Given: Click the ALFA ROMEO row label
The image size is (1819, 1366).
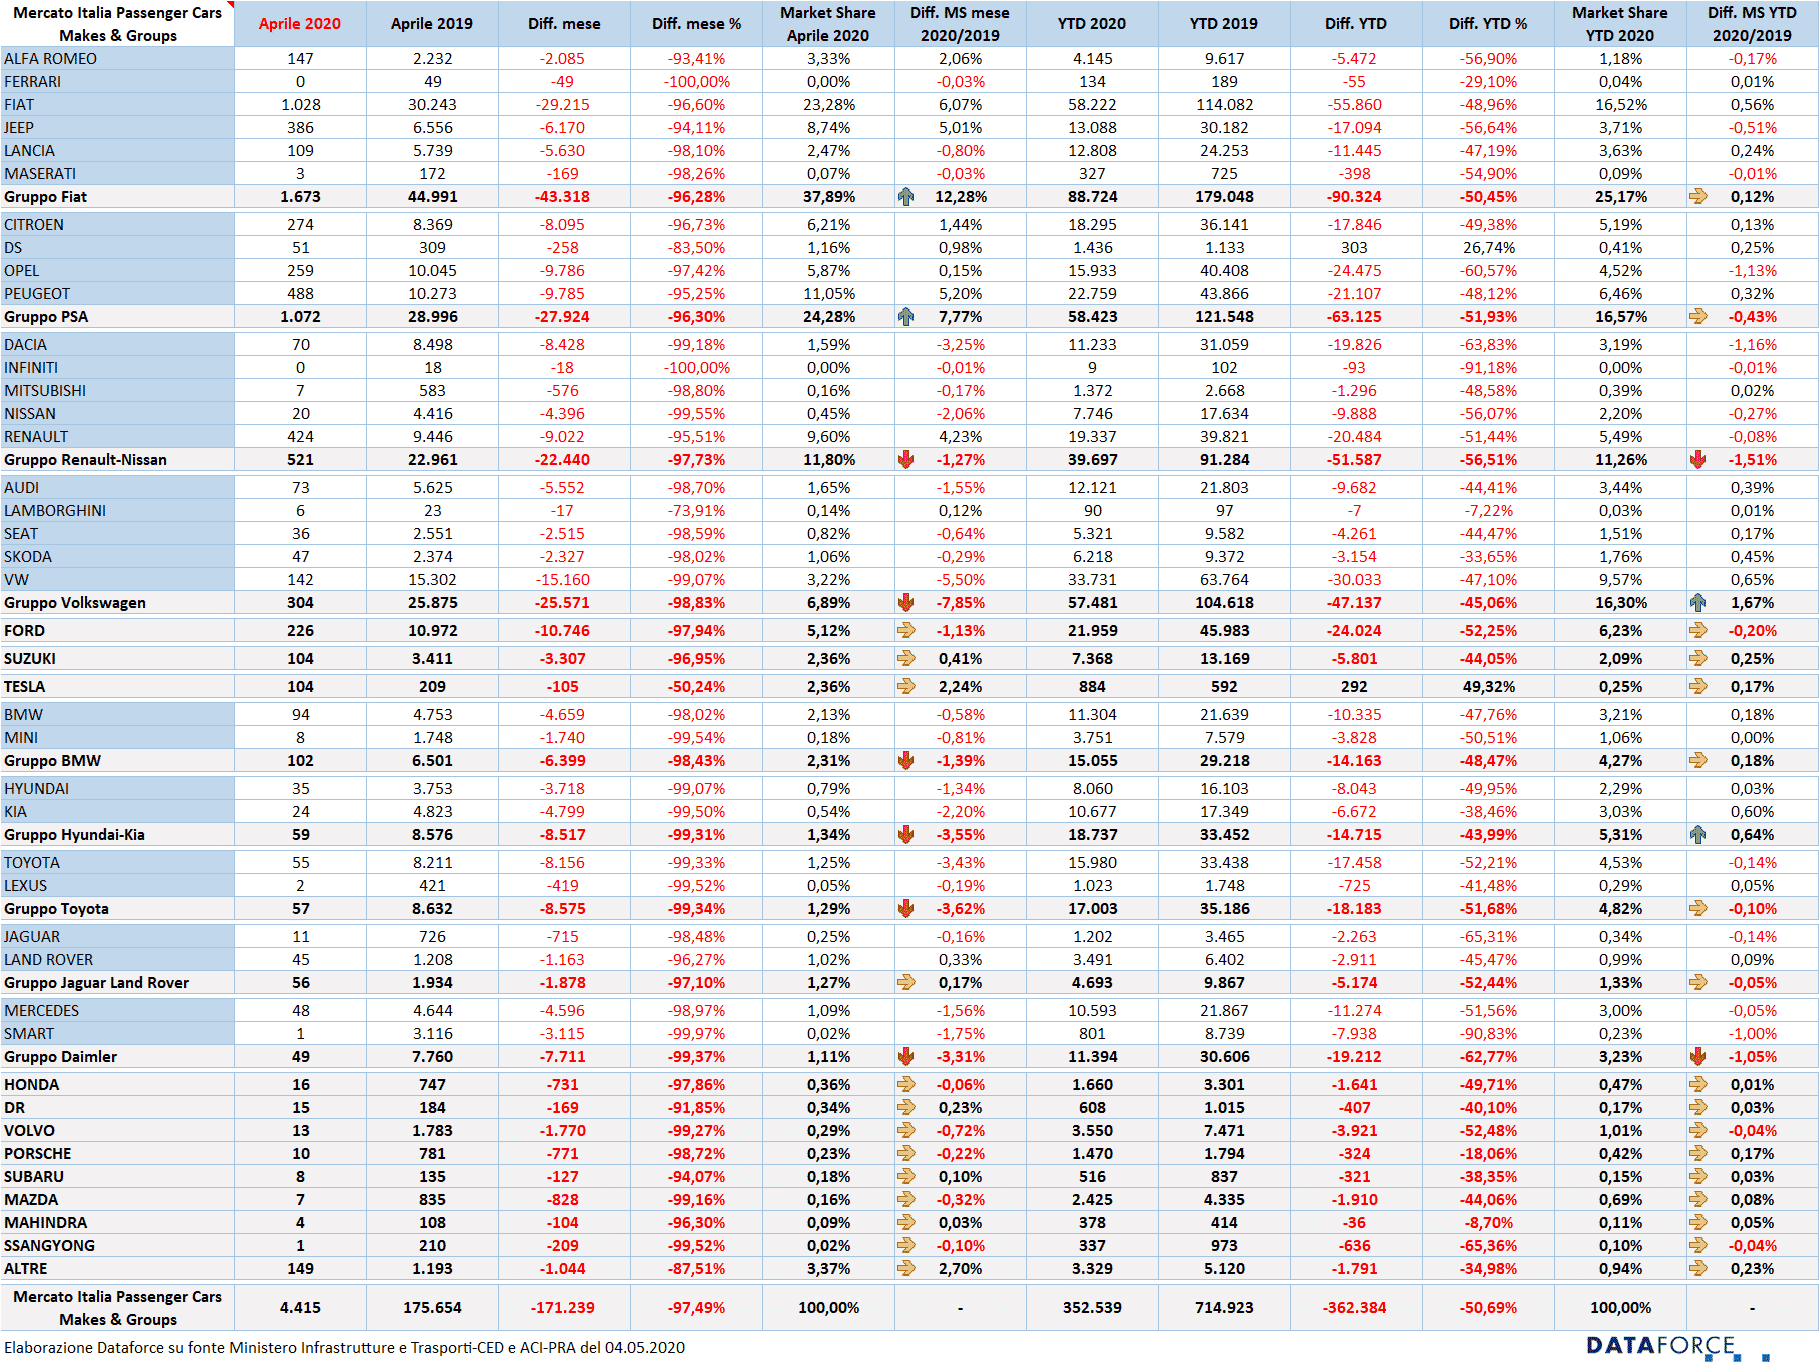Looking at the screenshot, I should [51, 59].
